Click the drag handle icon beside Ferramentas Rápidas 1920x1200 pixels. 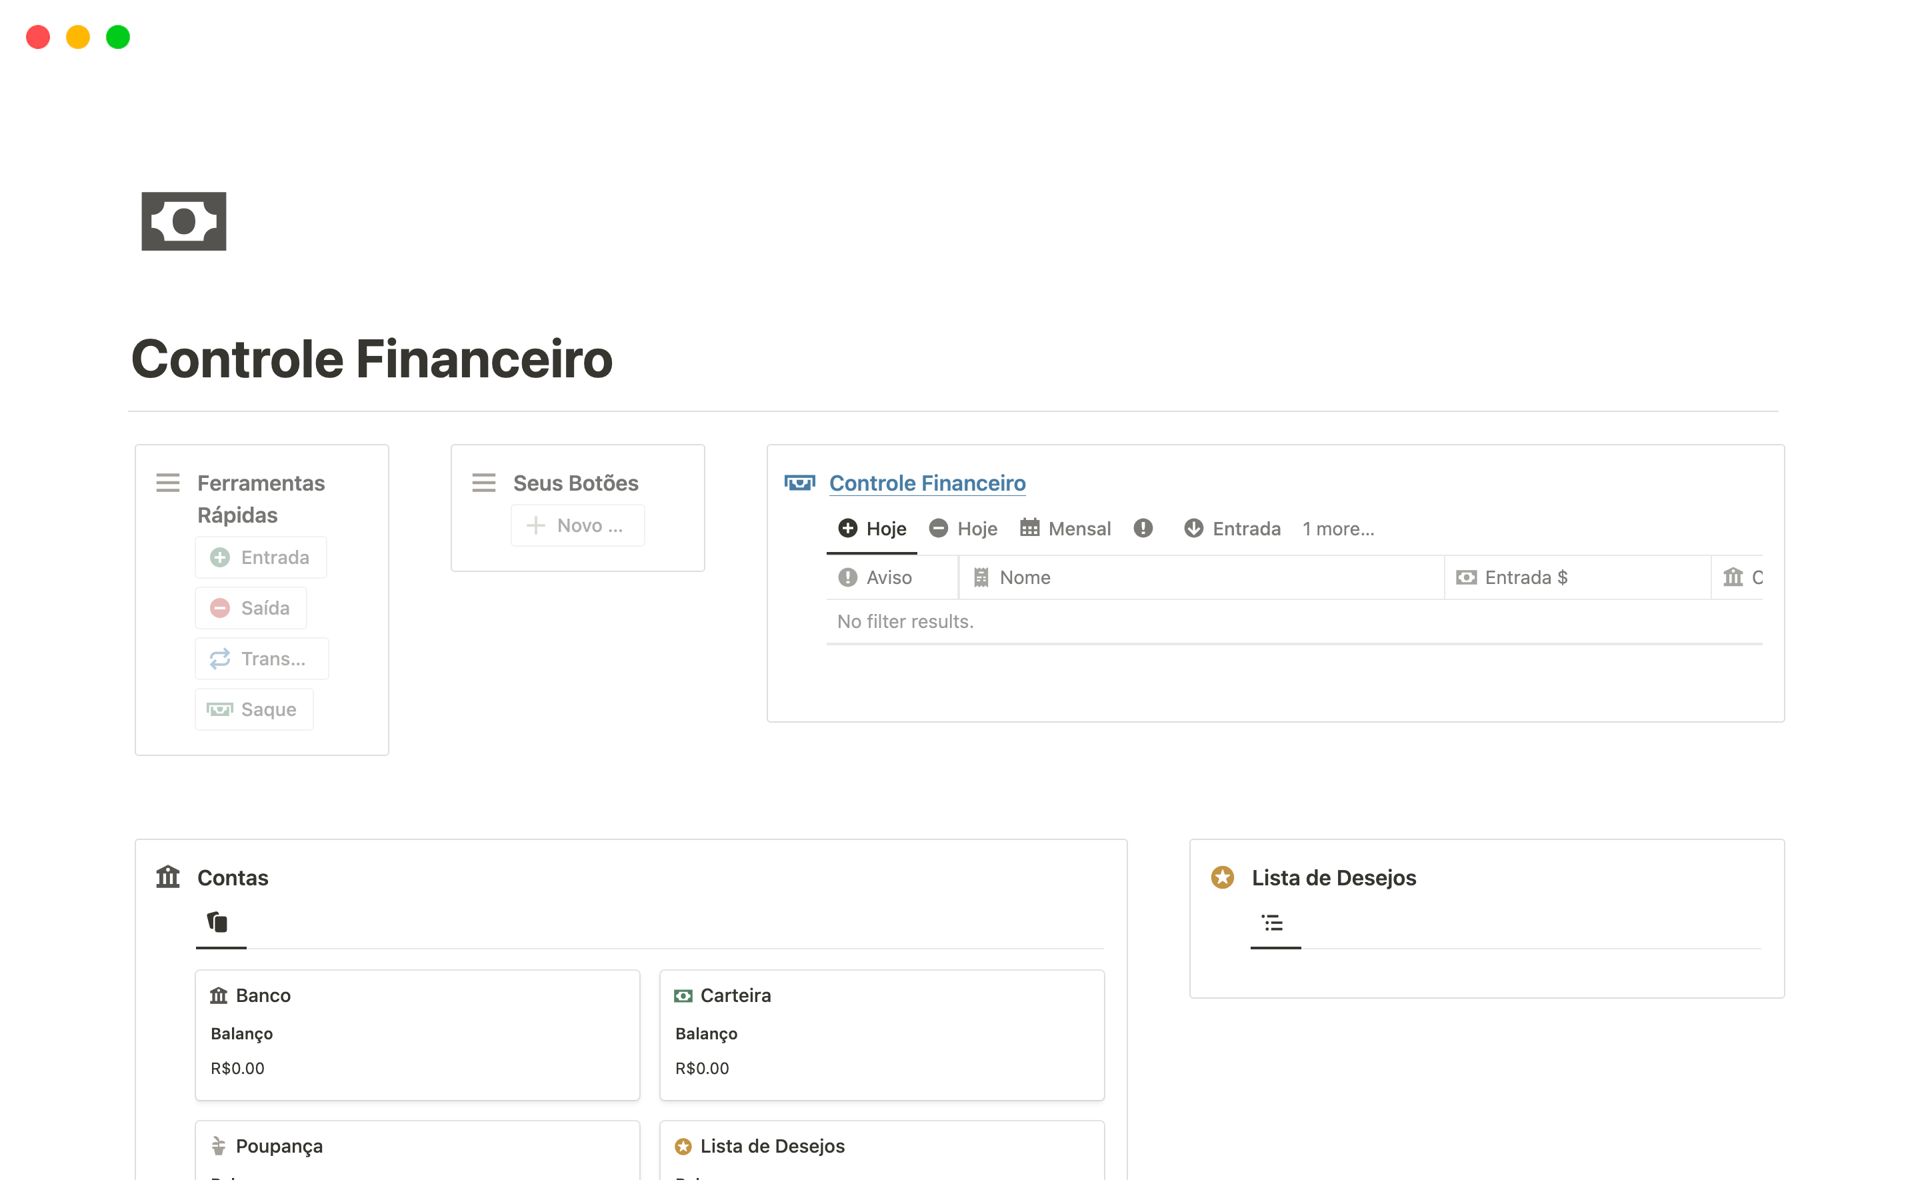(x=167, y=482)
